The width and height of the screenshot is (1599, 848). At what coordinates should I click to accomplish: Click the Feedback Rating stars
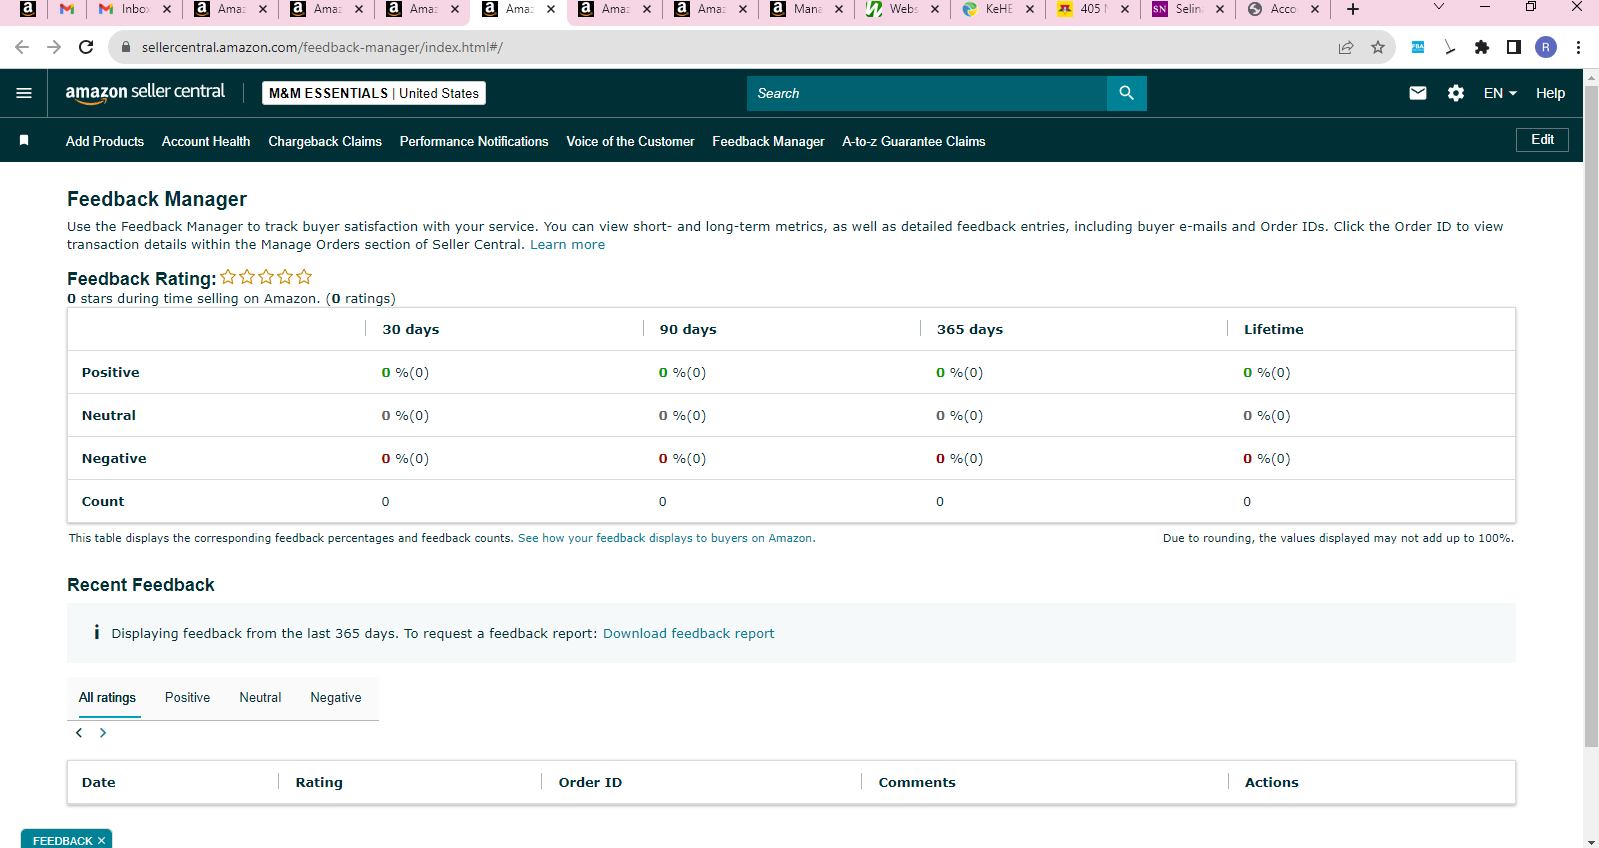coord(266,277)
